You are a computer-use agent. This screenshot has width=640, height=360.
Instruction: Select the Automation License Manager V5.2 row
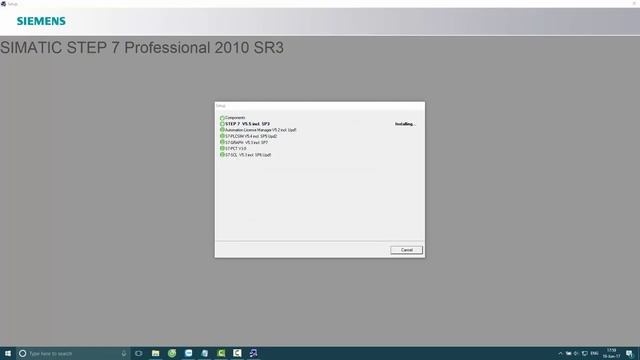[x=260, y=130]
